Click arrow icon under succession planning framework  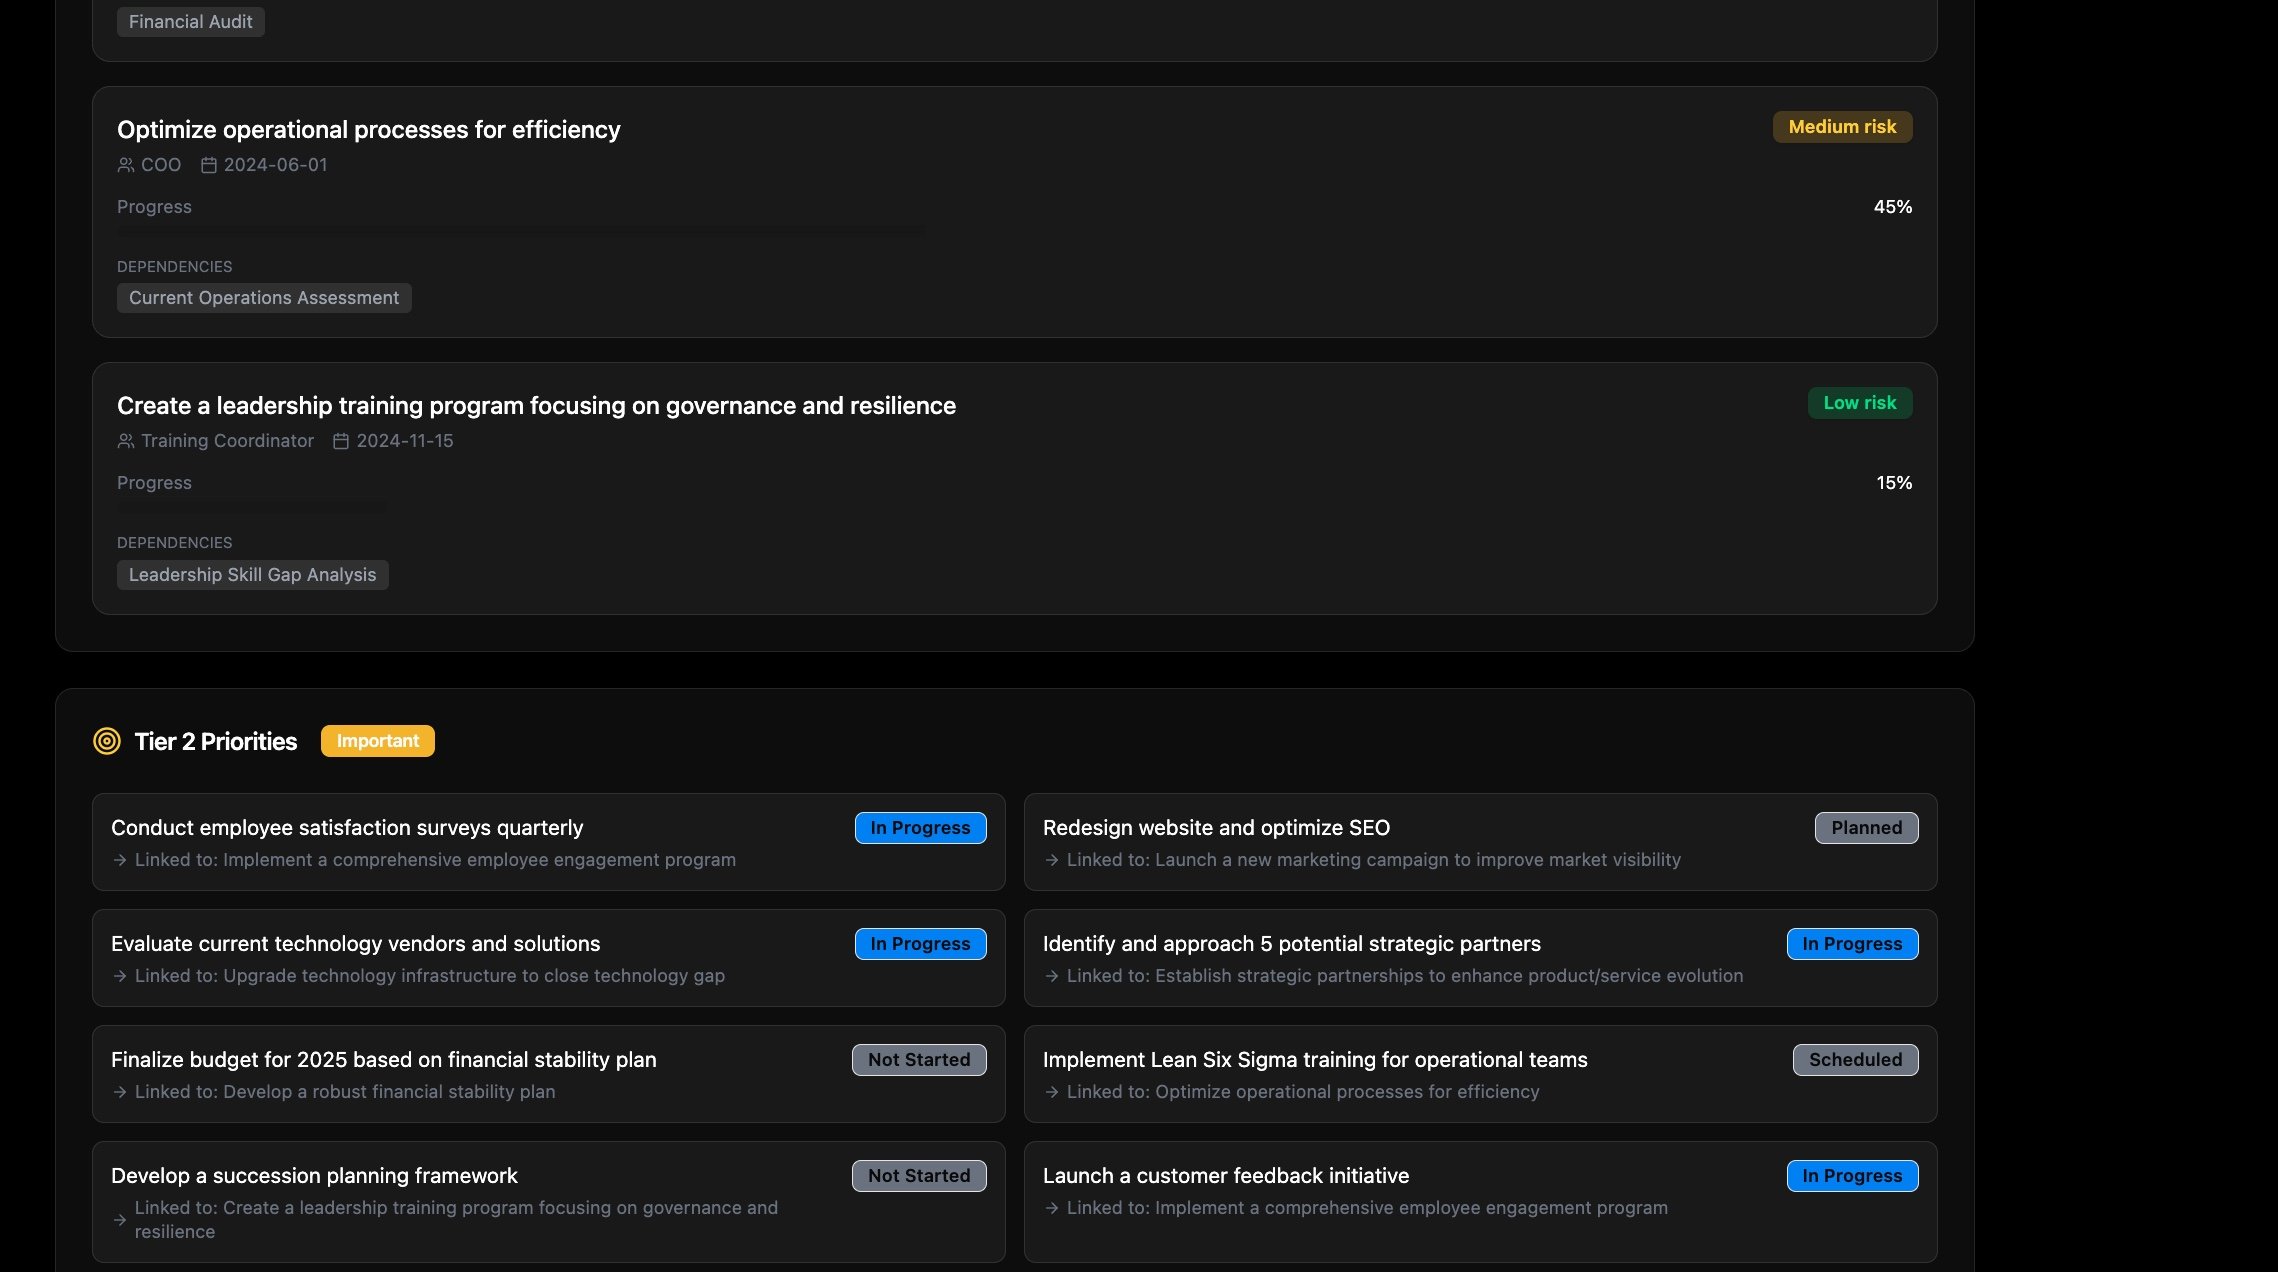[x=120, y=1220]
